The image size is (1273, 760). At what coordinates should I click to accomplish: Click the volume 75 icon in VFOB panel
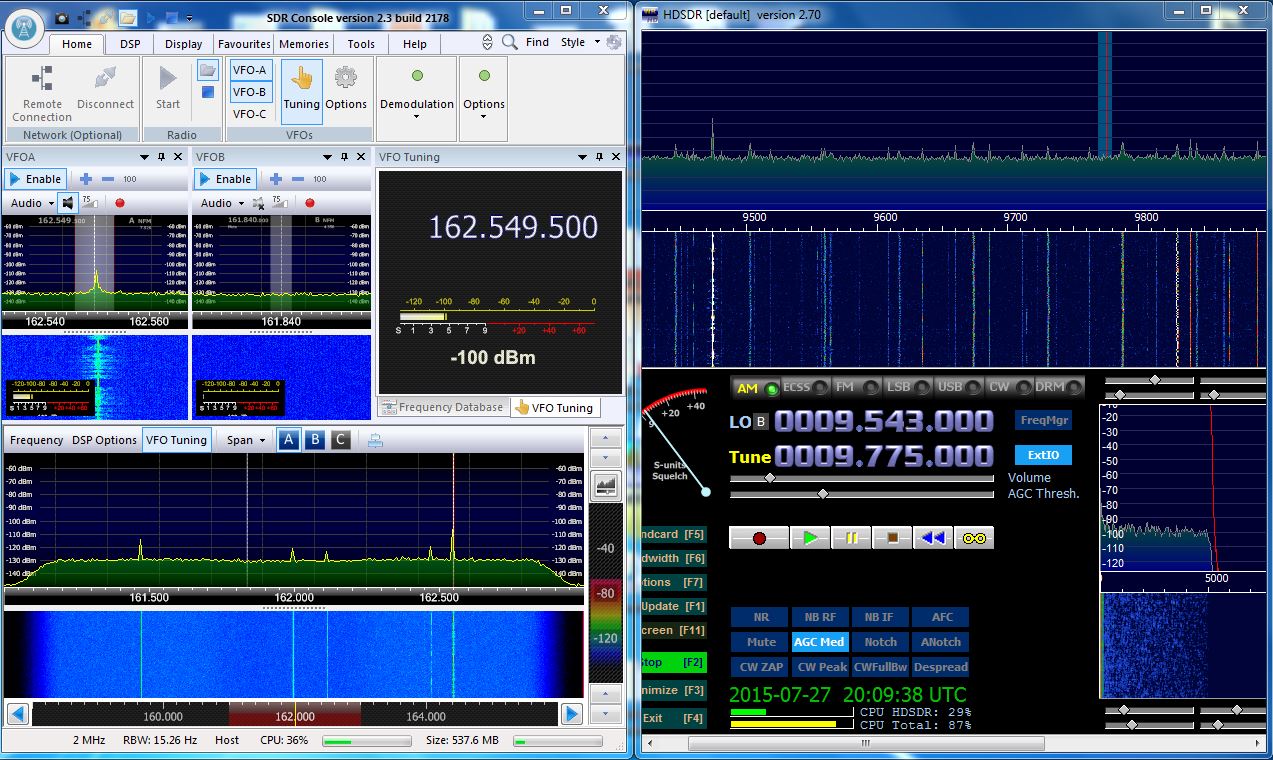coord(279,203)
